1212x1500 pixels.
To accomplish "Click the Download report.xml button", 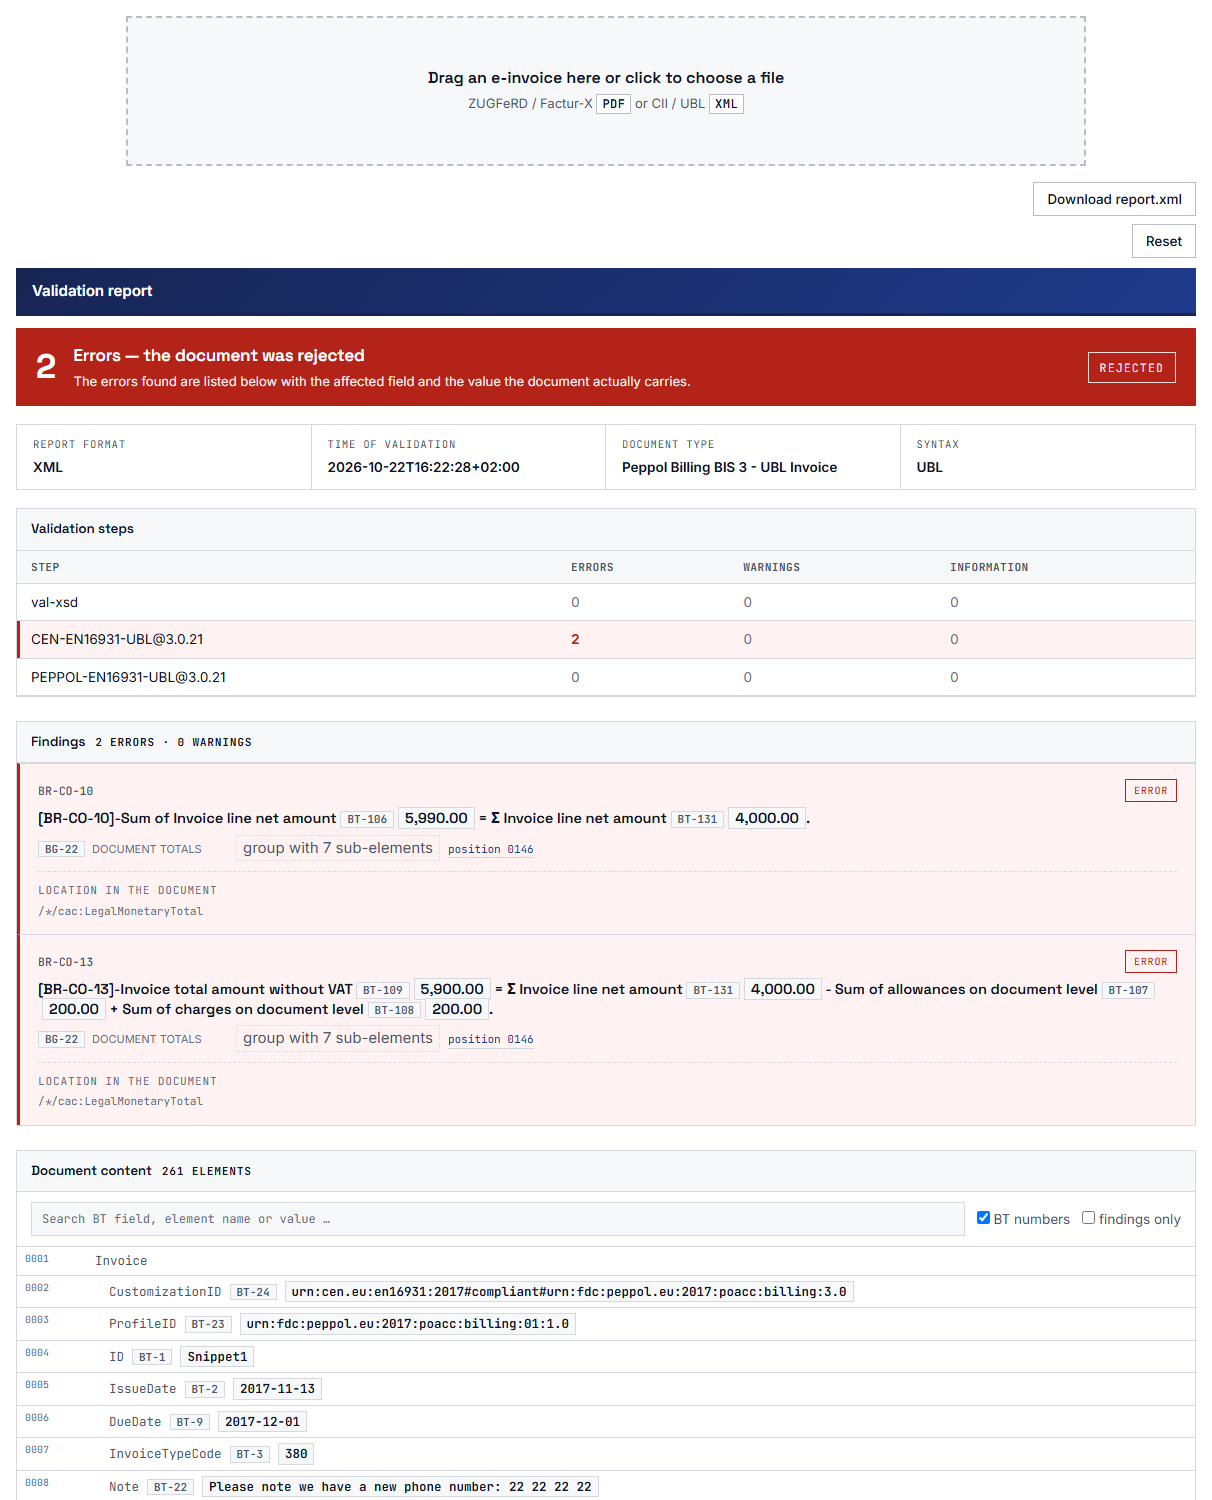I will [1114, 199].
